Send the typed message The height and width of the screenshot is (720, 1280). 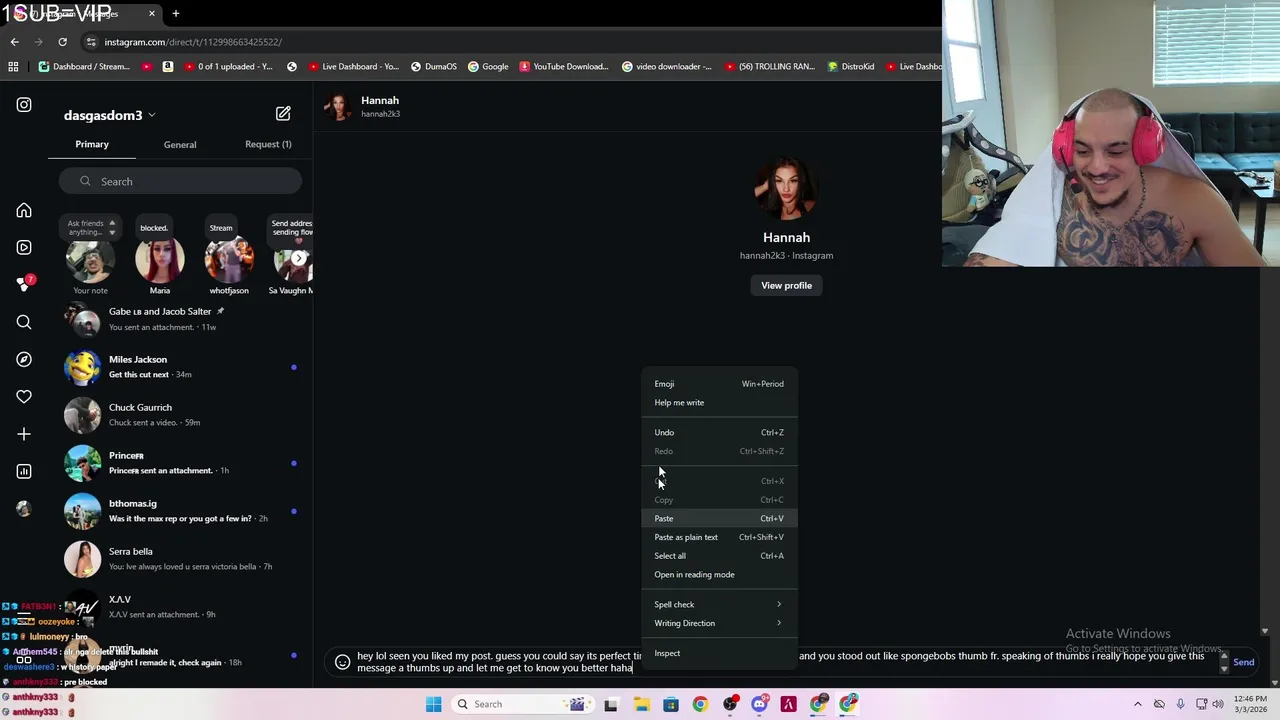1243,662
